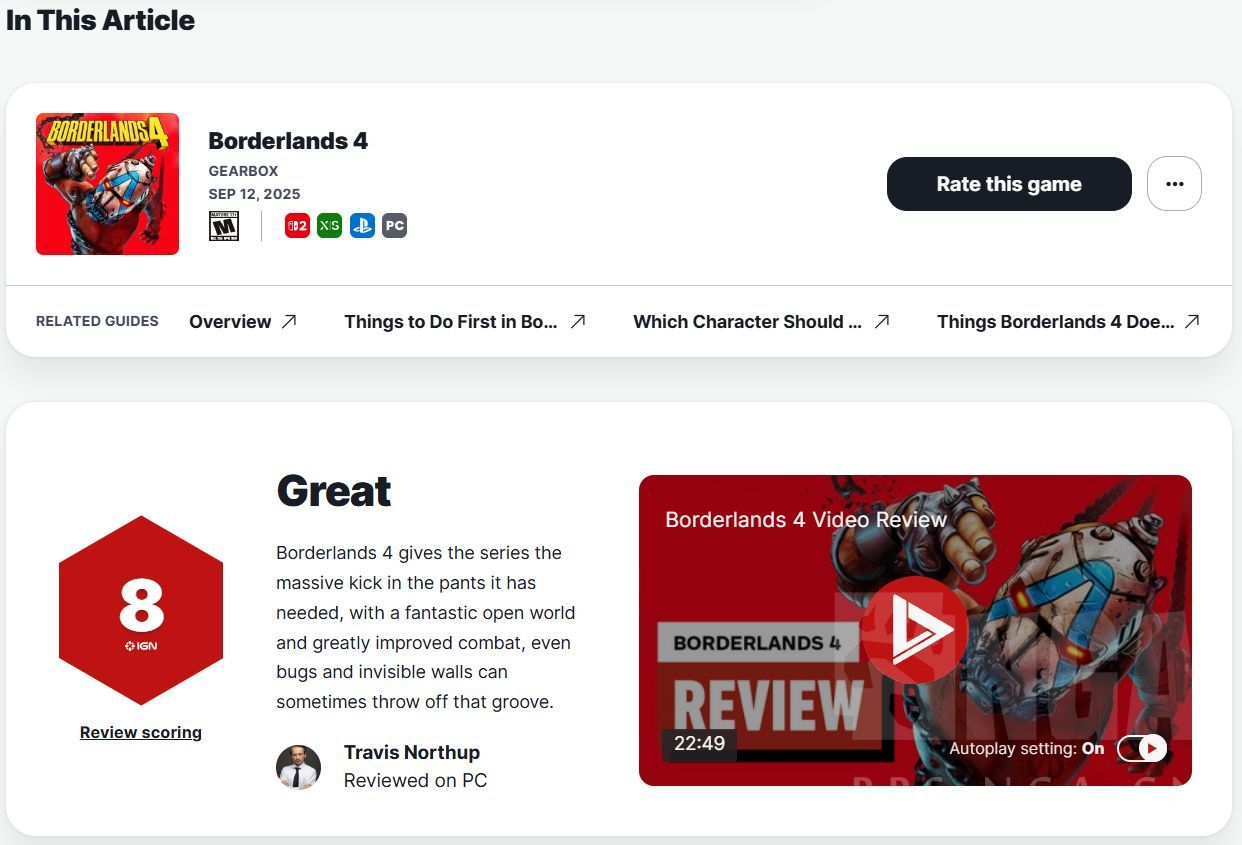Click the Borderlands 4 game title
This screenshot has width=1242, height=845.
[x=288, y=141]
